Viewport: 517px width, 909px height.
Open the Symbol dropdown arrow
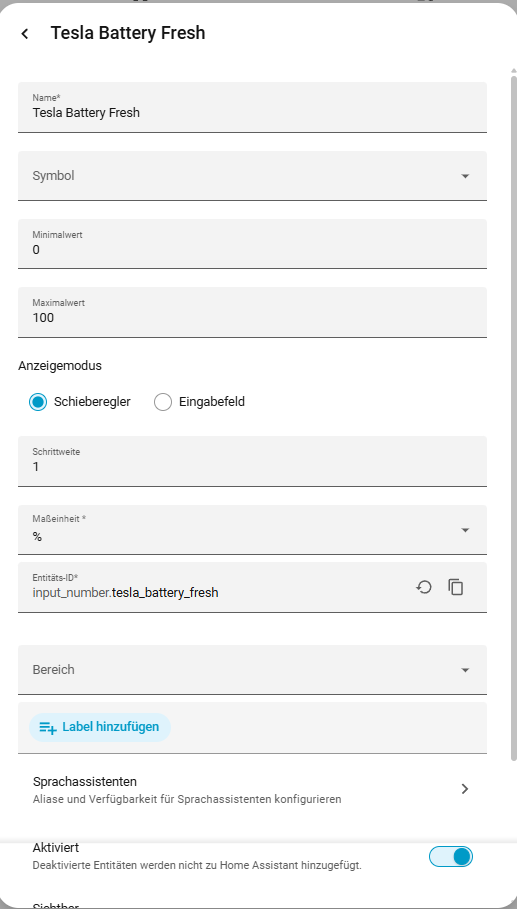[x=465, y=176]
